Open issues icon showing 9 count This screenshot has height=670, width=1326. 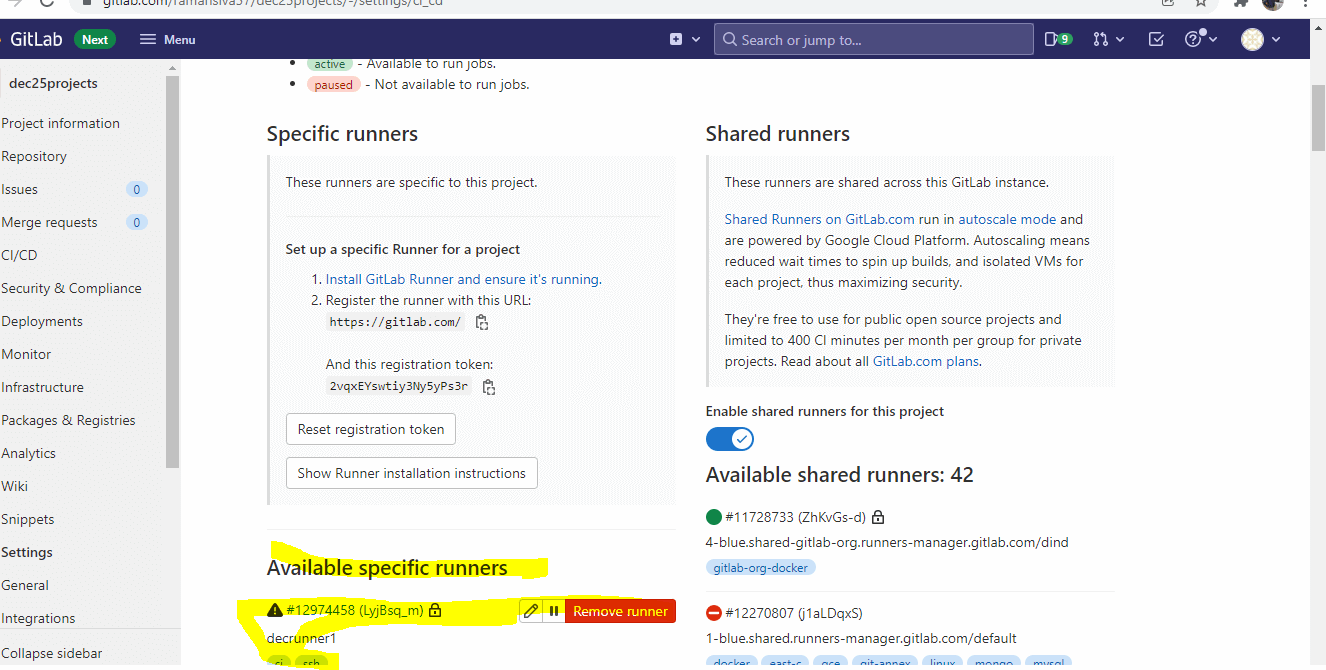[x=1058, y=40]
